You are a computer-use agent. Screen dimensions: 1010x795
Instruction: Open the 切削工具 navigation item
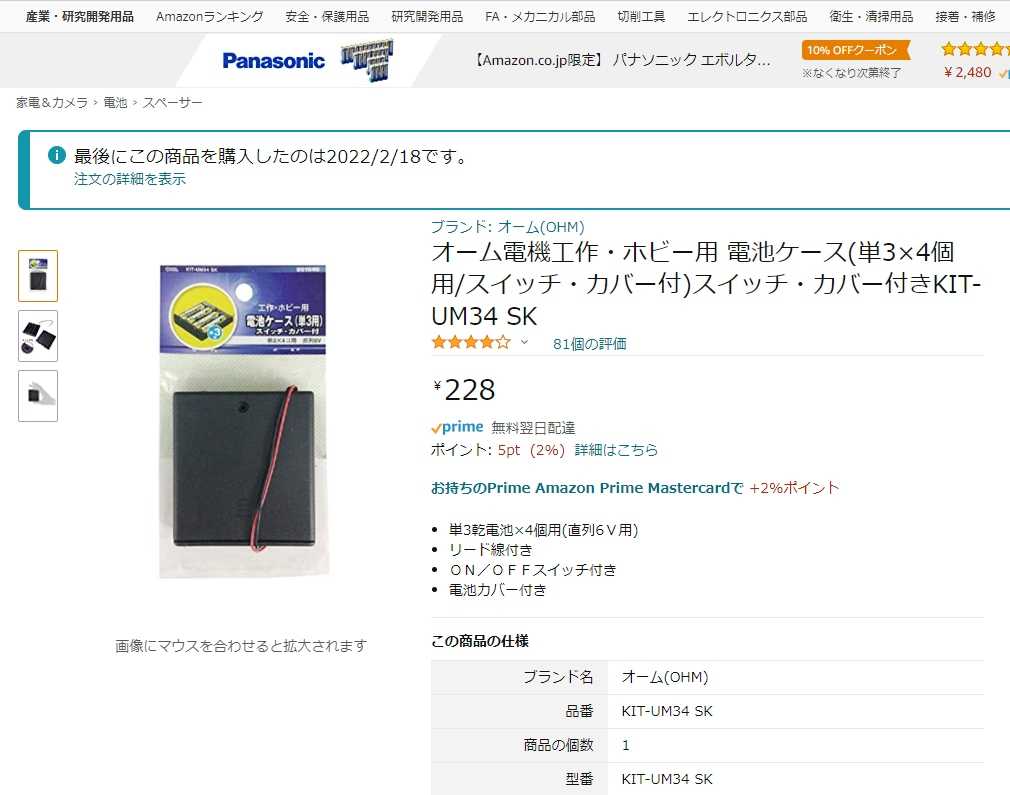tap(641, 17)
